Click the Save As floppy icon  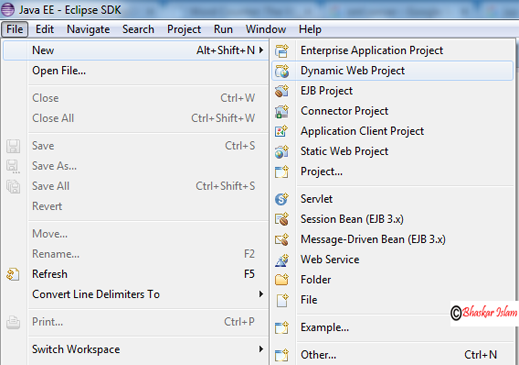coord(13,166)
